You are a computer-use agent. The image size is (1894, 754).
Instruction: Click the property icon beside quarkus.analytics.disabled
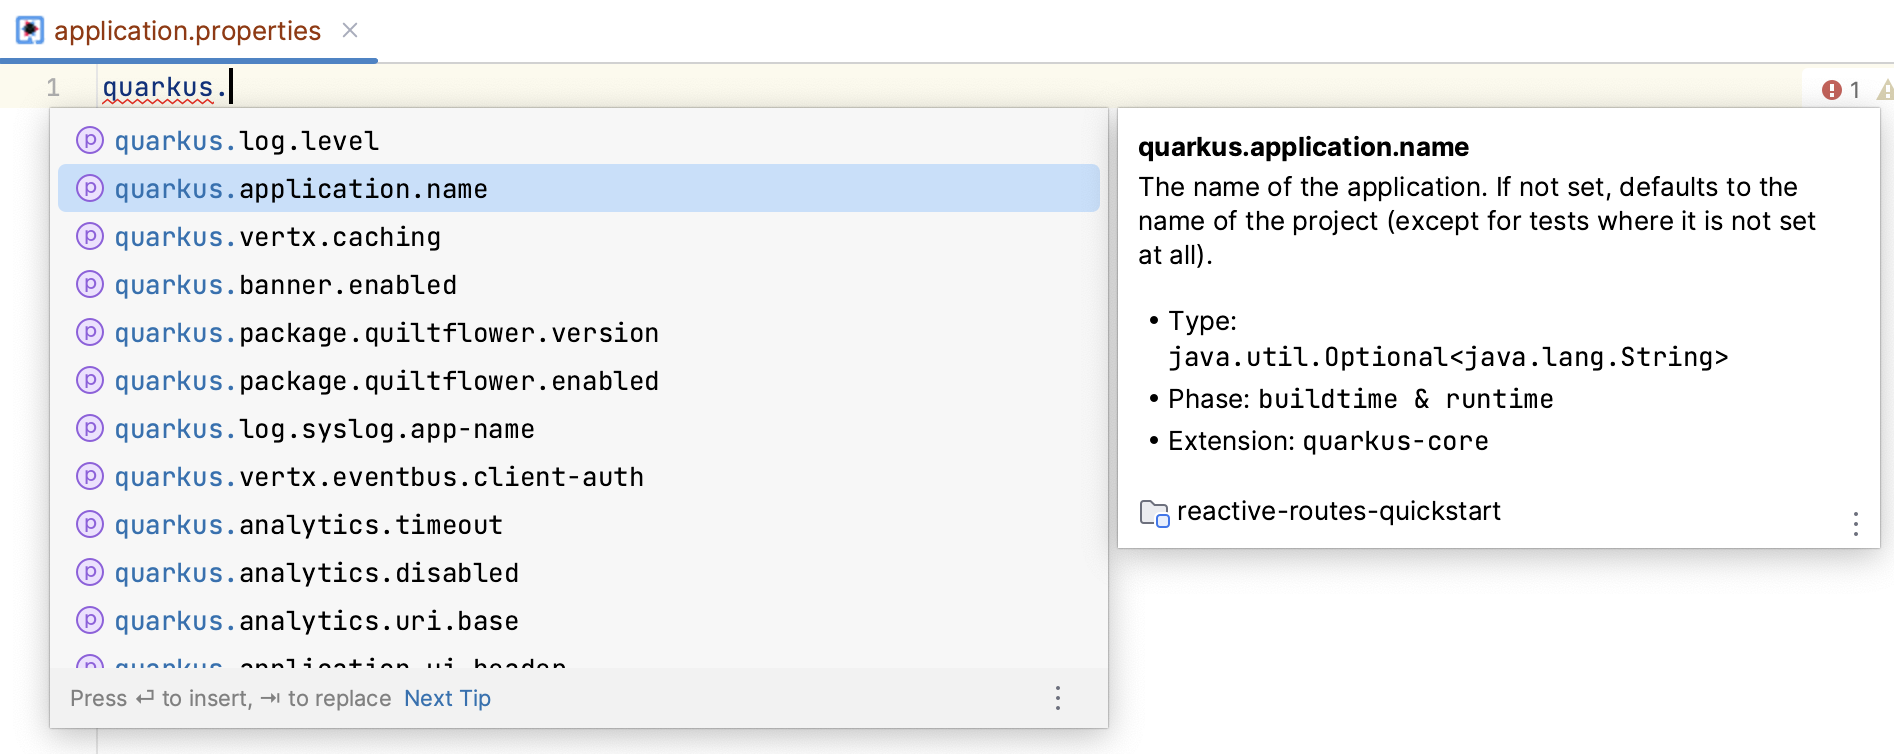point(90,572)
